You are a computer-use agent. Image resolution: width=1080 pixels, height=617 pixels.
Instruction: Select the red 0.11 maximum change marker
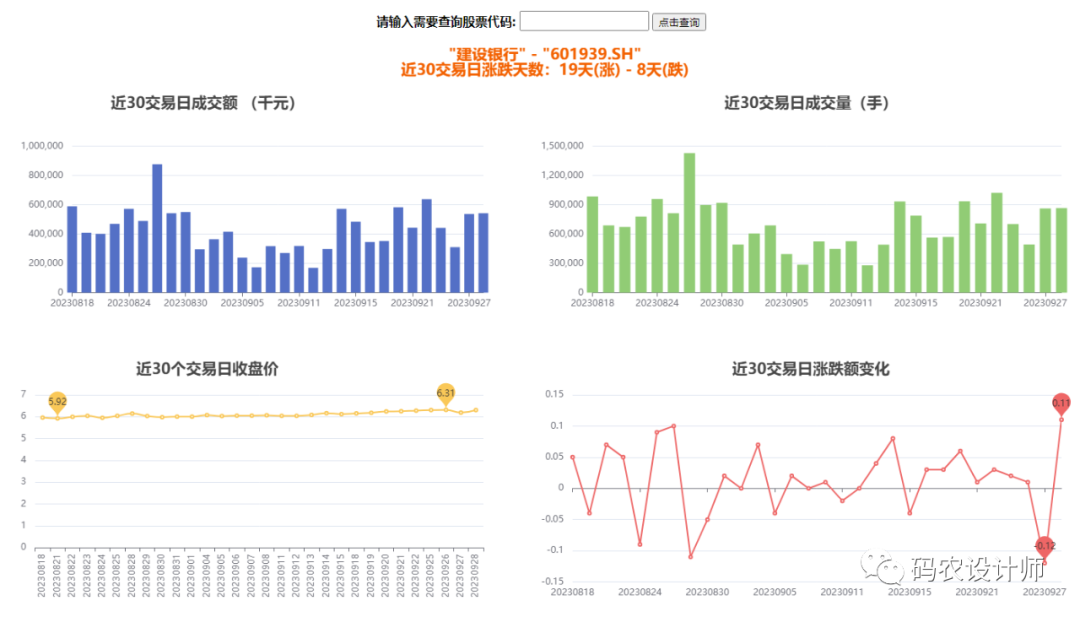1061,403
